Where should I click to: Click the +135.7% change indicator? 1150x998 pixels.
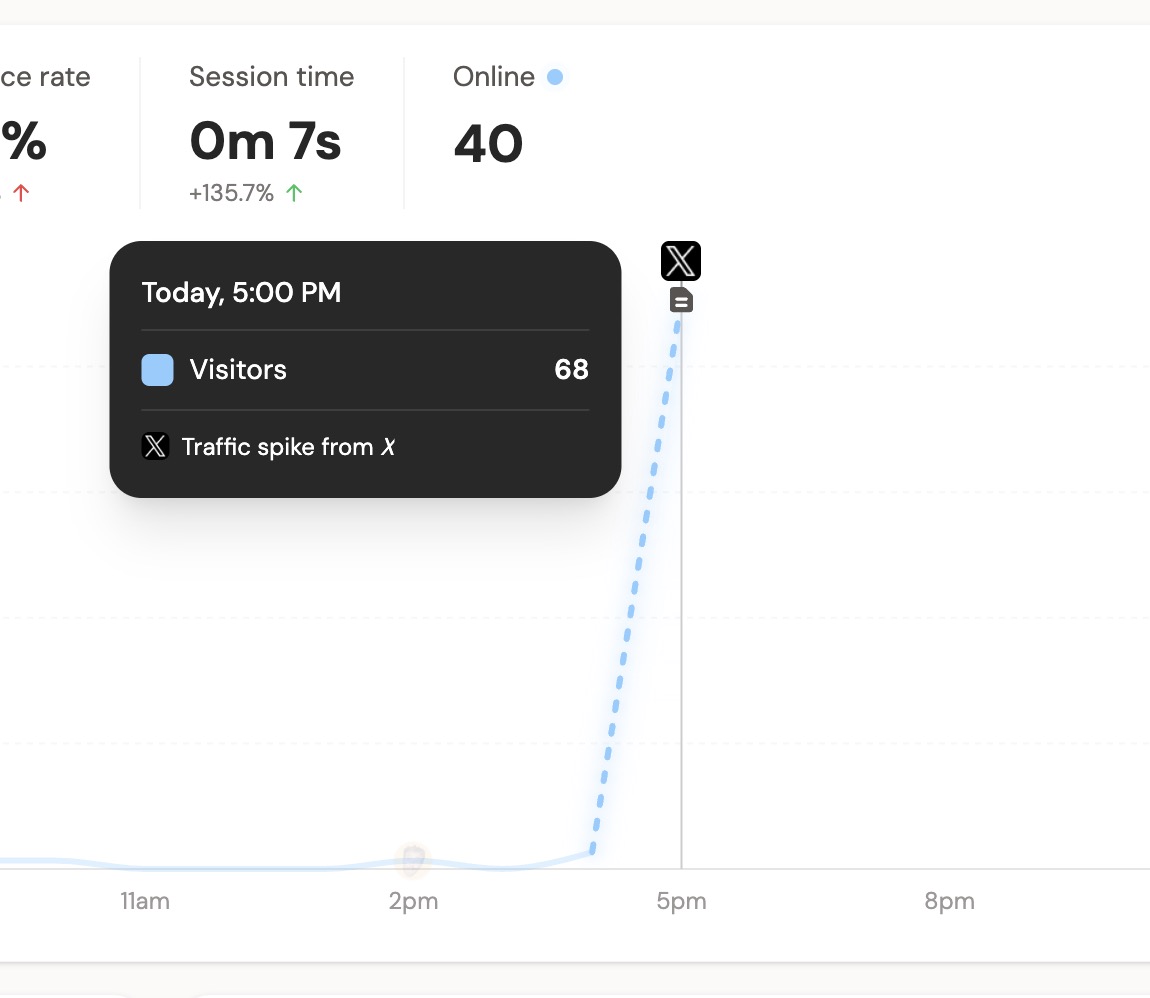pos(231,193)
